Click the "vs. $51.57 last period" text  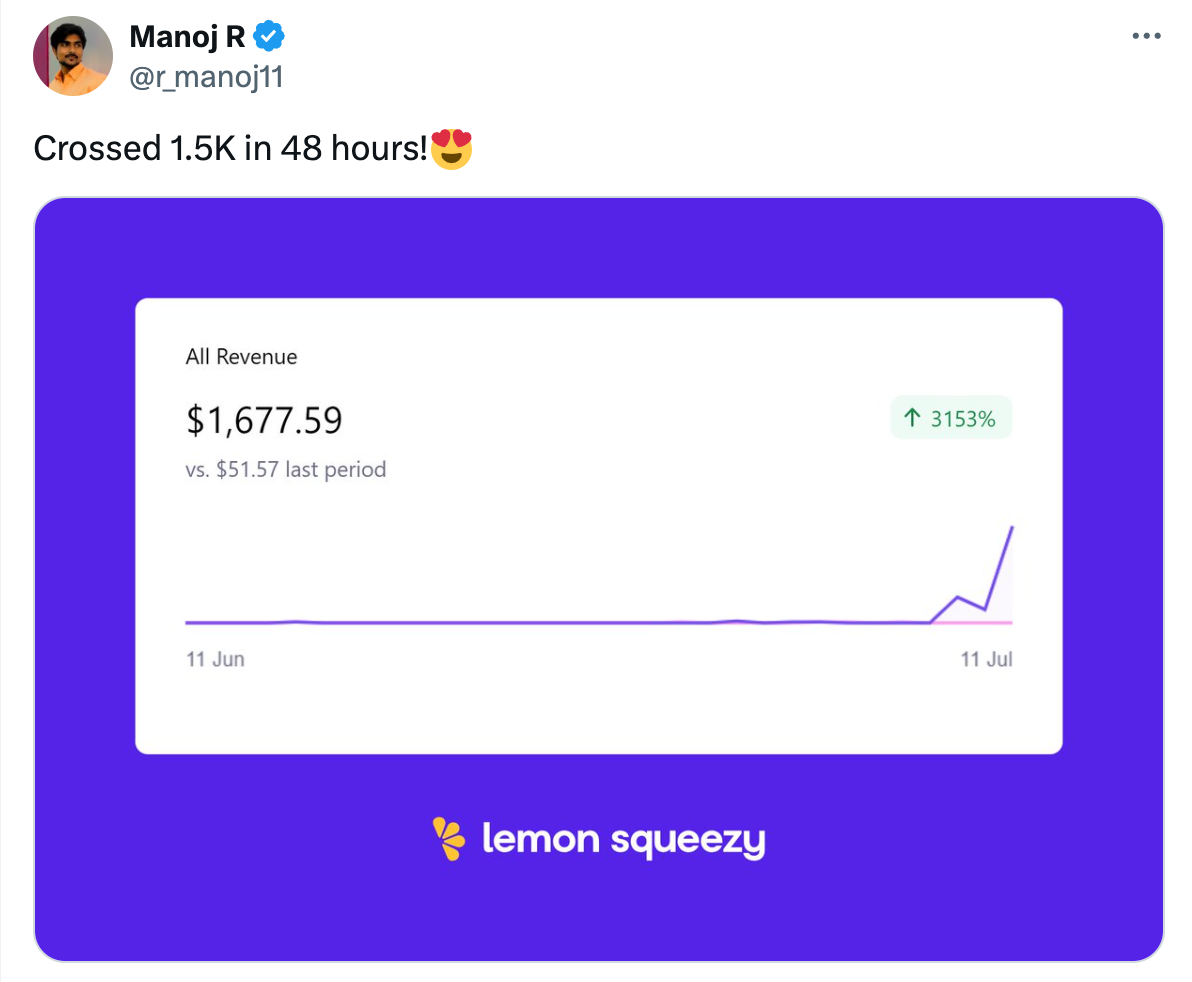286,469
